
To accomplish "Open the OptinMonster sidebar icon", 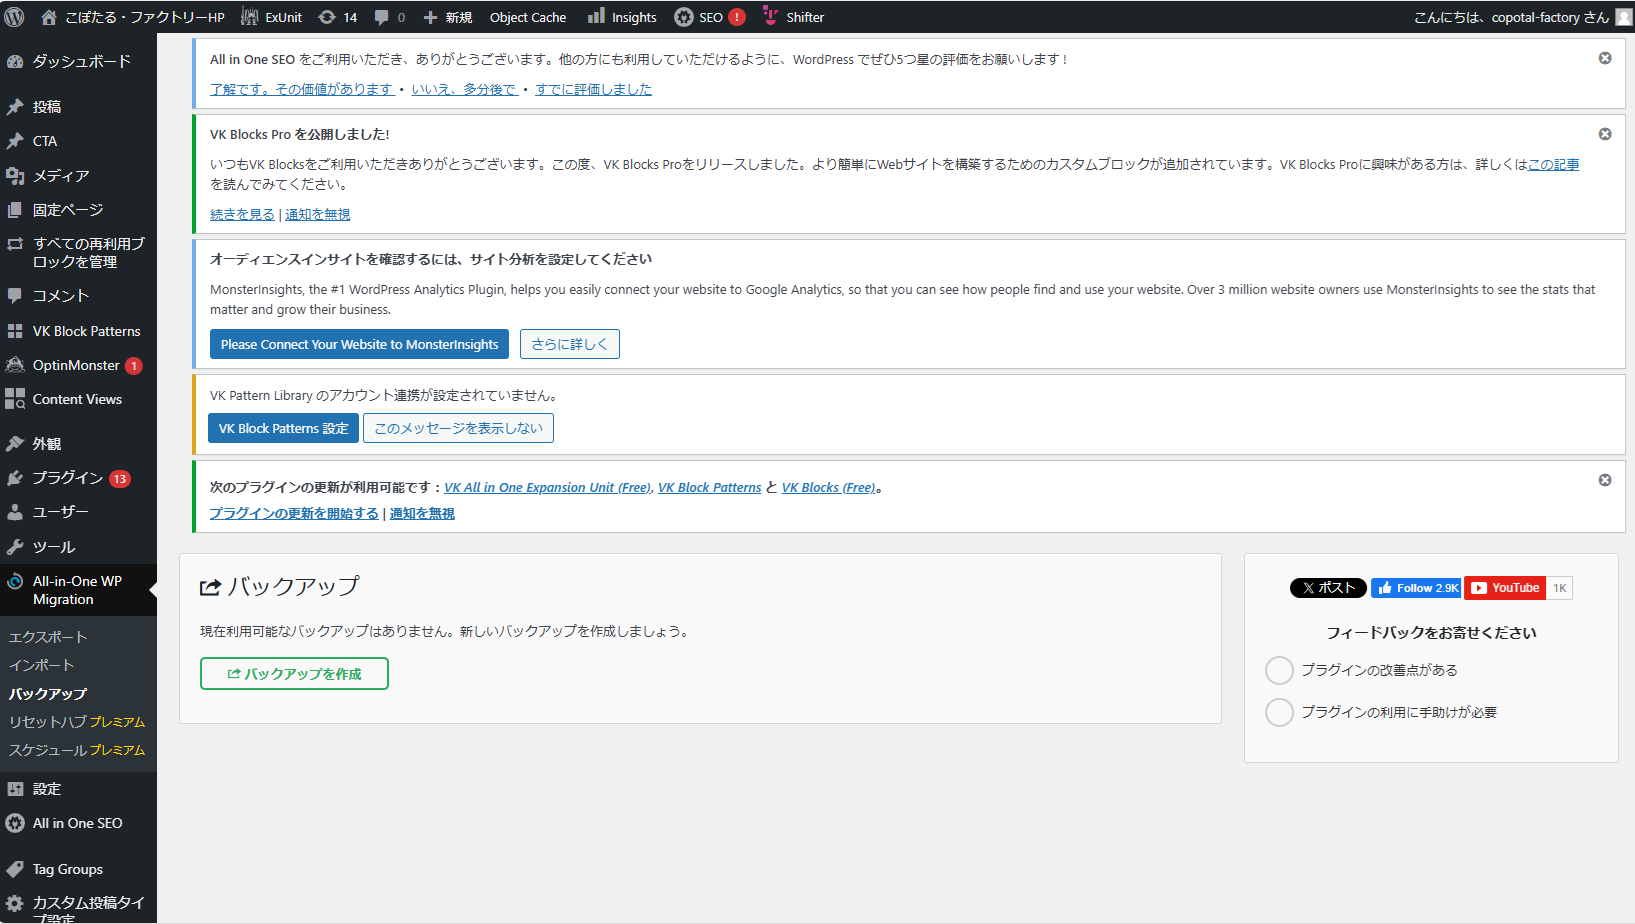I will pyautogui.click(x=15, y=365).
